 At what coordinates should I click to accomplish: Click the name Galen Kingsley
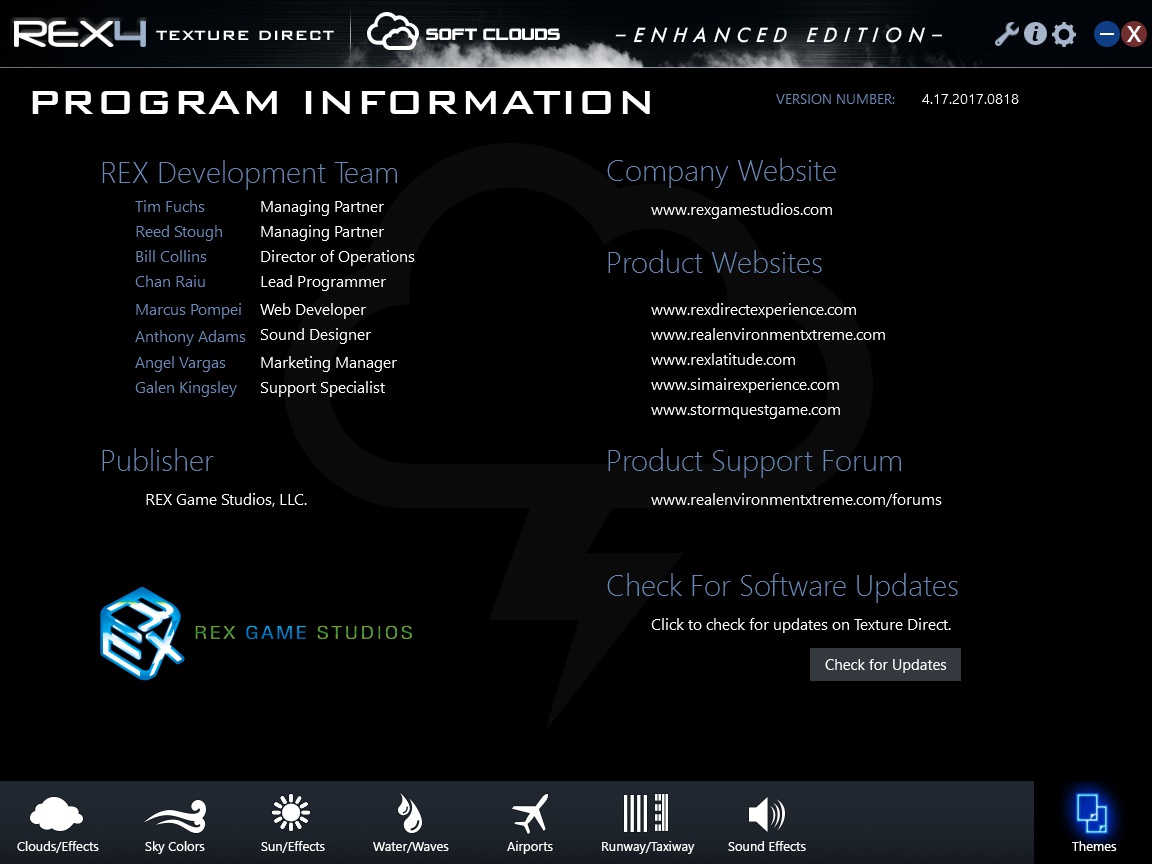coord(186,388)
